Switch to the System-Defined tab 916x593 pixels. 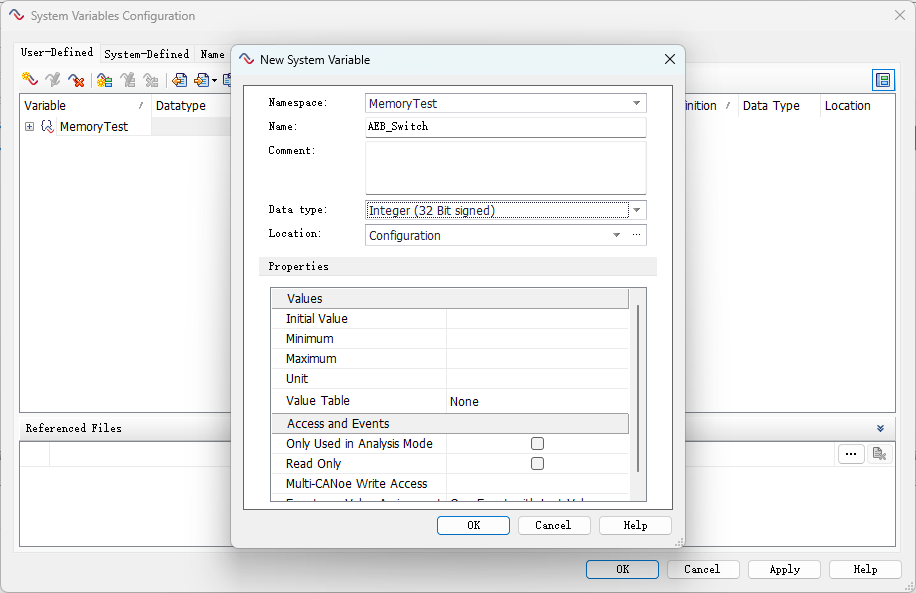[146, 54]
